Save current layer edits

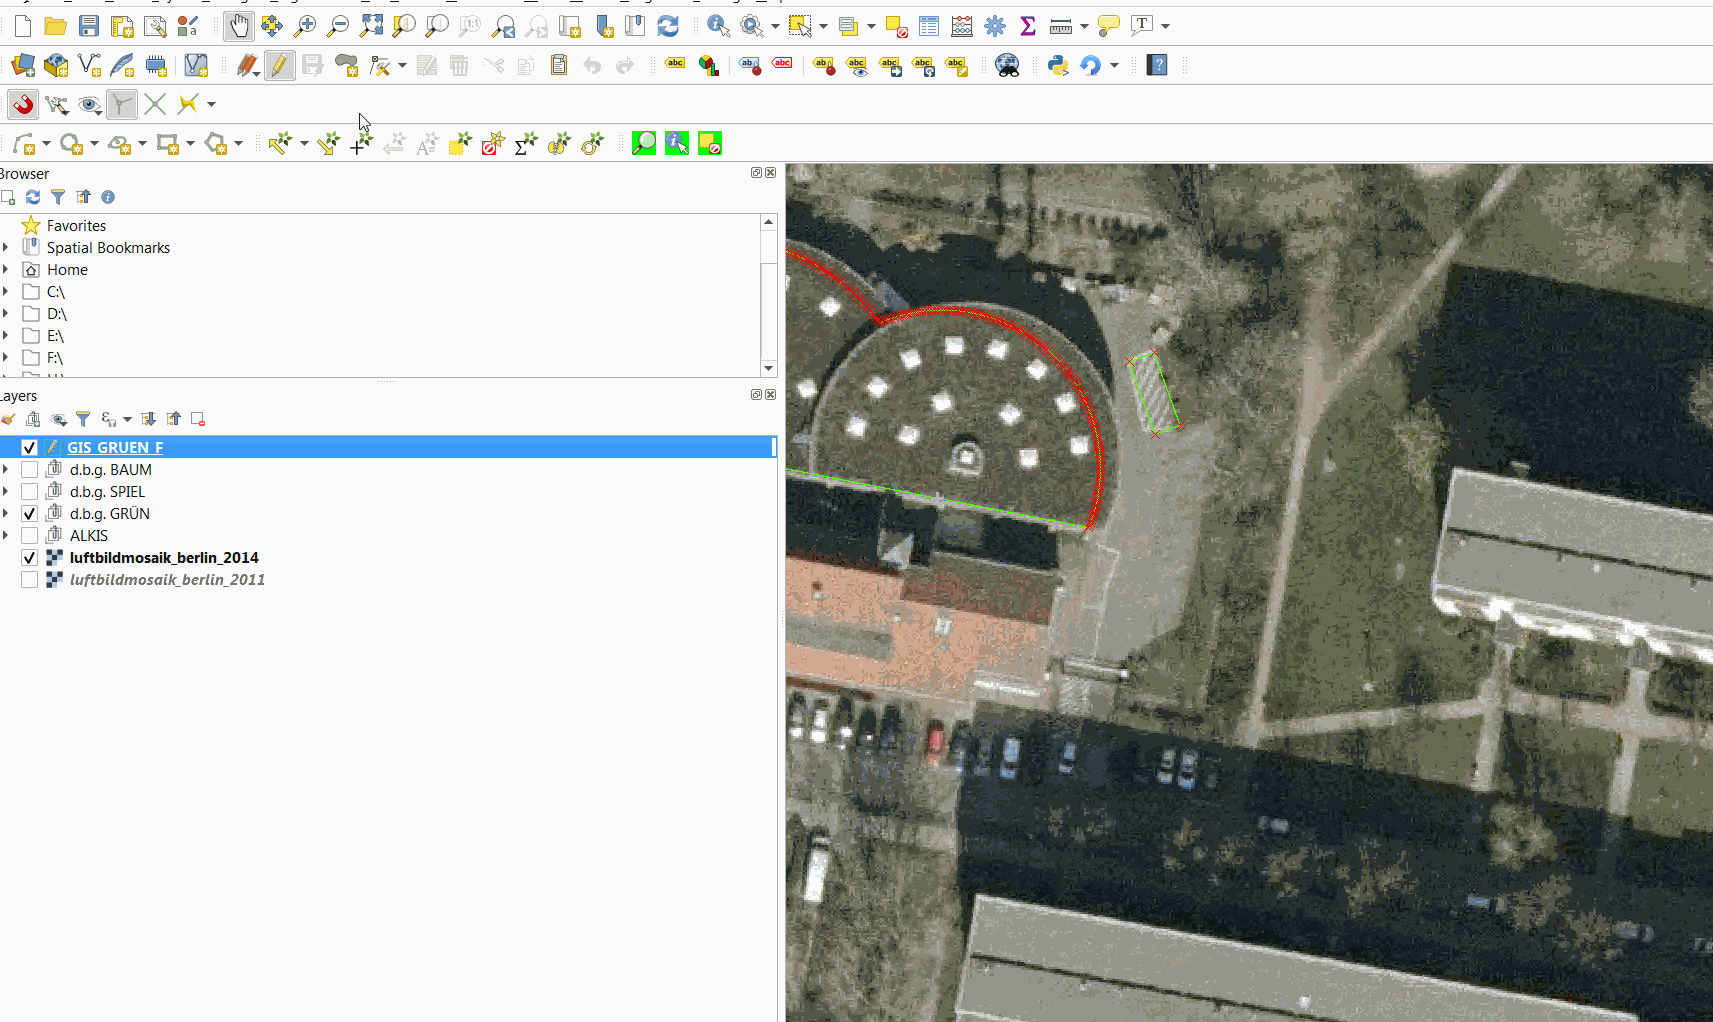[313, 65]
